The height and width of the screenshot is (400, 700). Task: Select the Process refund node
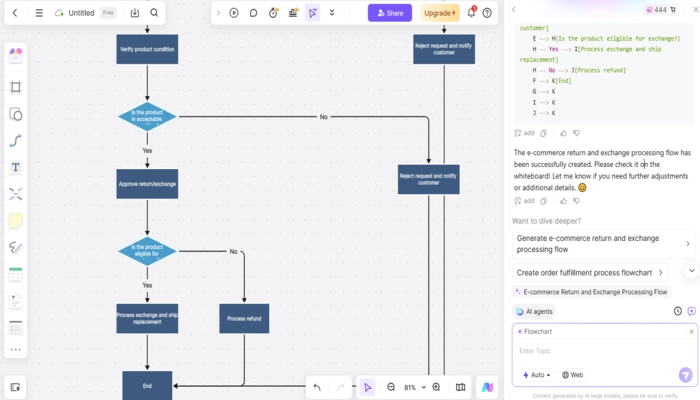point(244,319)
